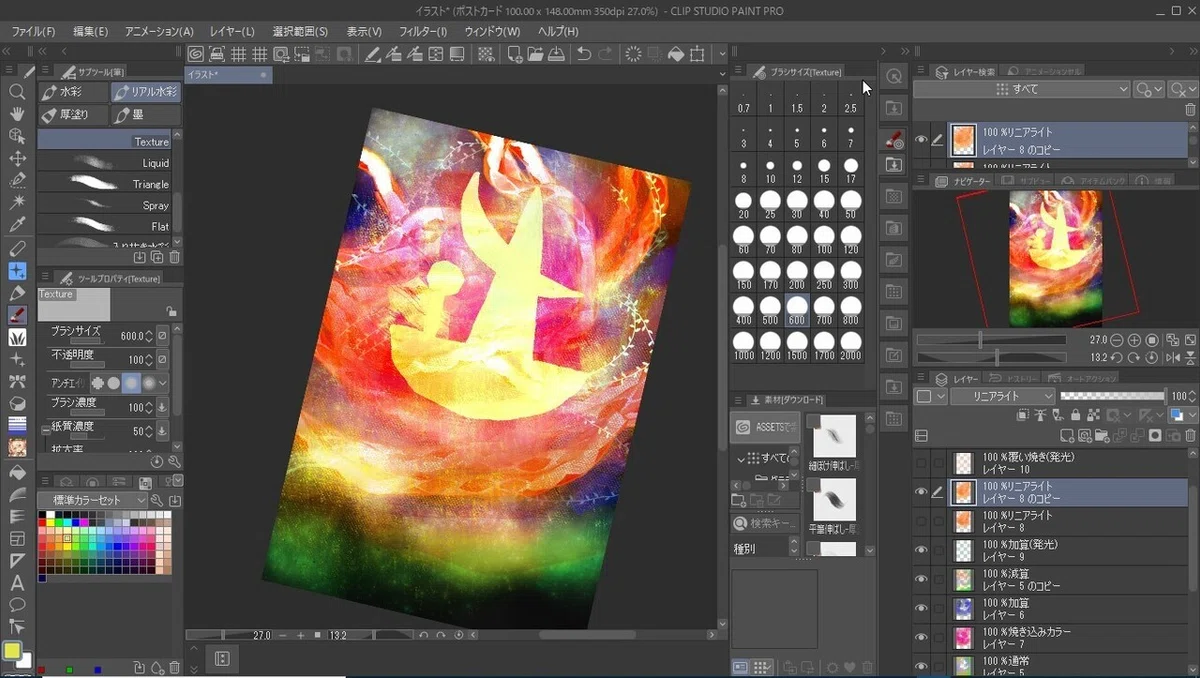
Task: Open the フィルター(I) menu
Action: (x=423, y=31)
